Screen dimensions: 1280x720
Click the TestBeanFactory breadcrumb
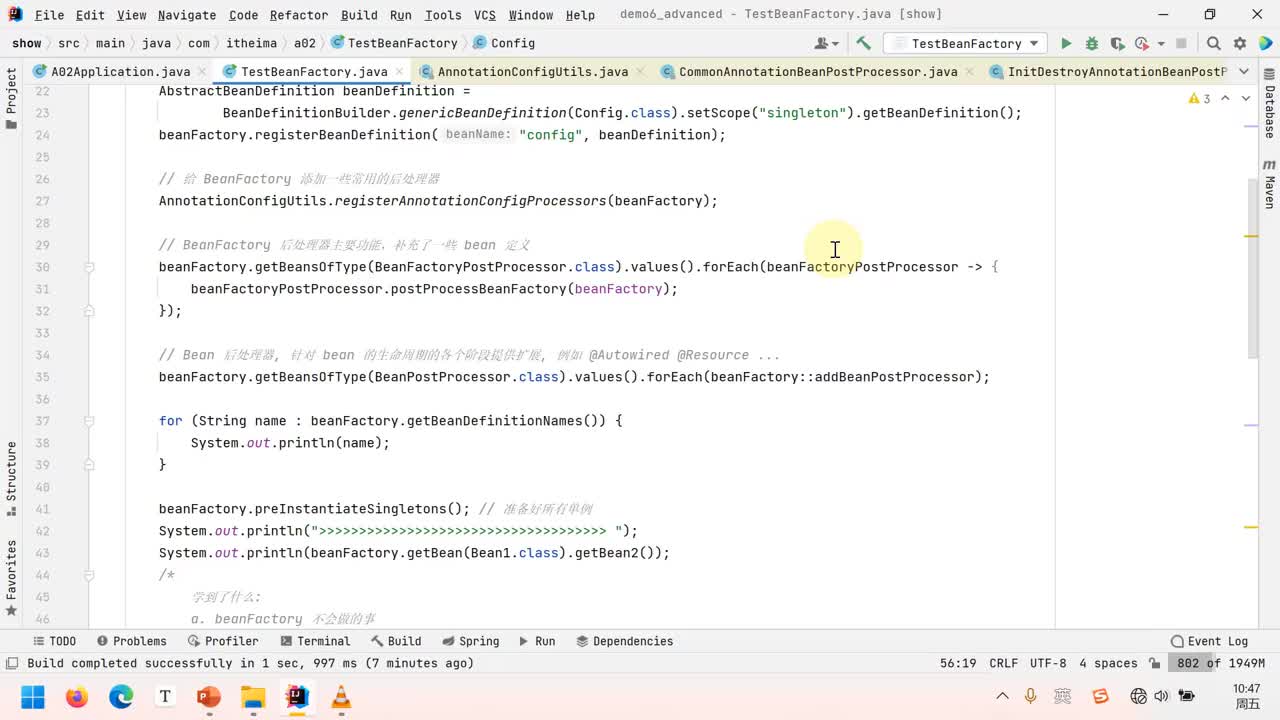coord(394,43)
